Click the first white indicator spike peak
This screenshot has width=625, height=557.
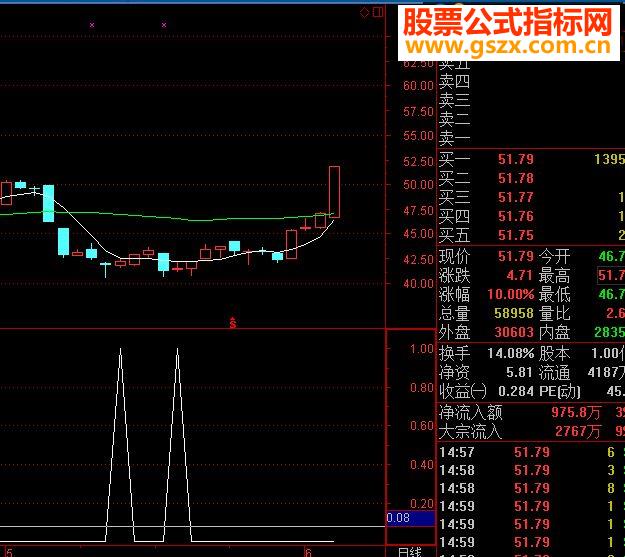pos(120,350)
